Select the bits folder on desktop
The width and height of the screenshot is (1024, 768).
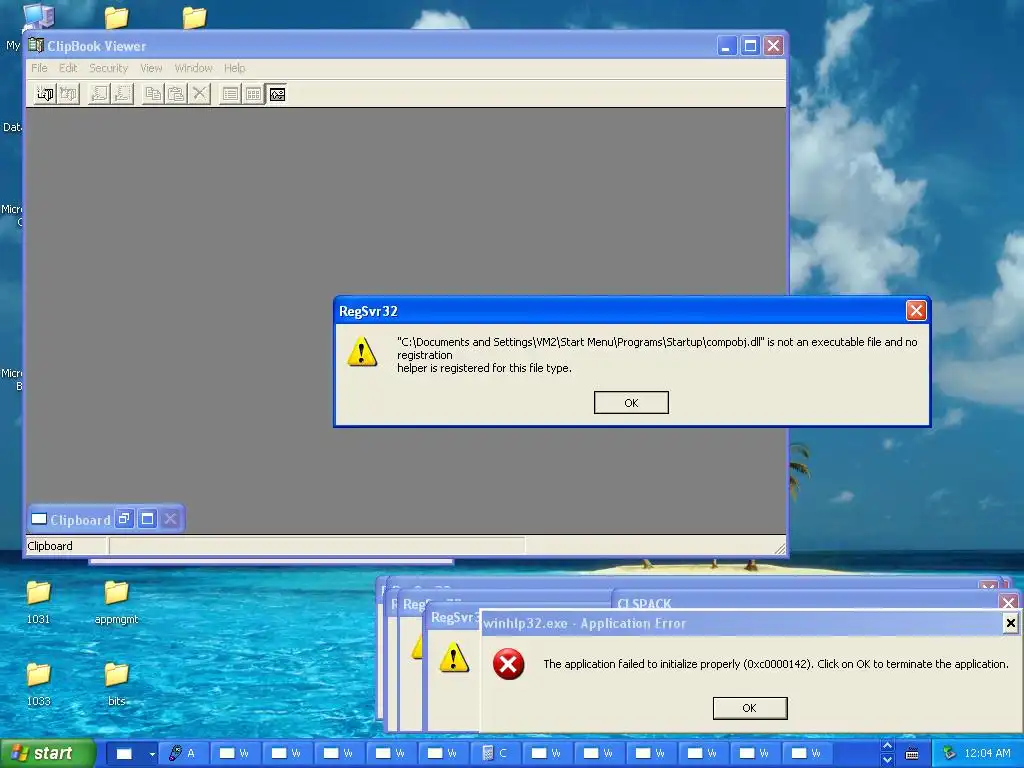click(116, 684)
